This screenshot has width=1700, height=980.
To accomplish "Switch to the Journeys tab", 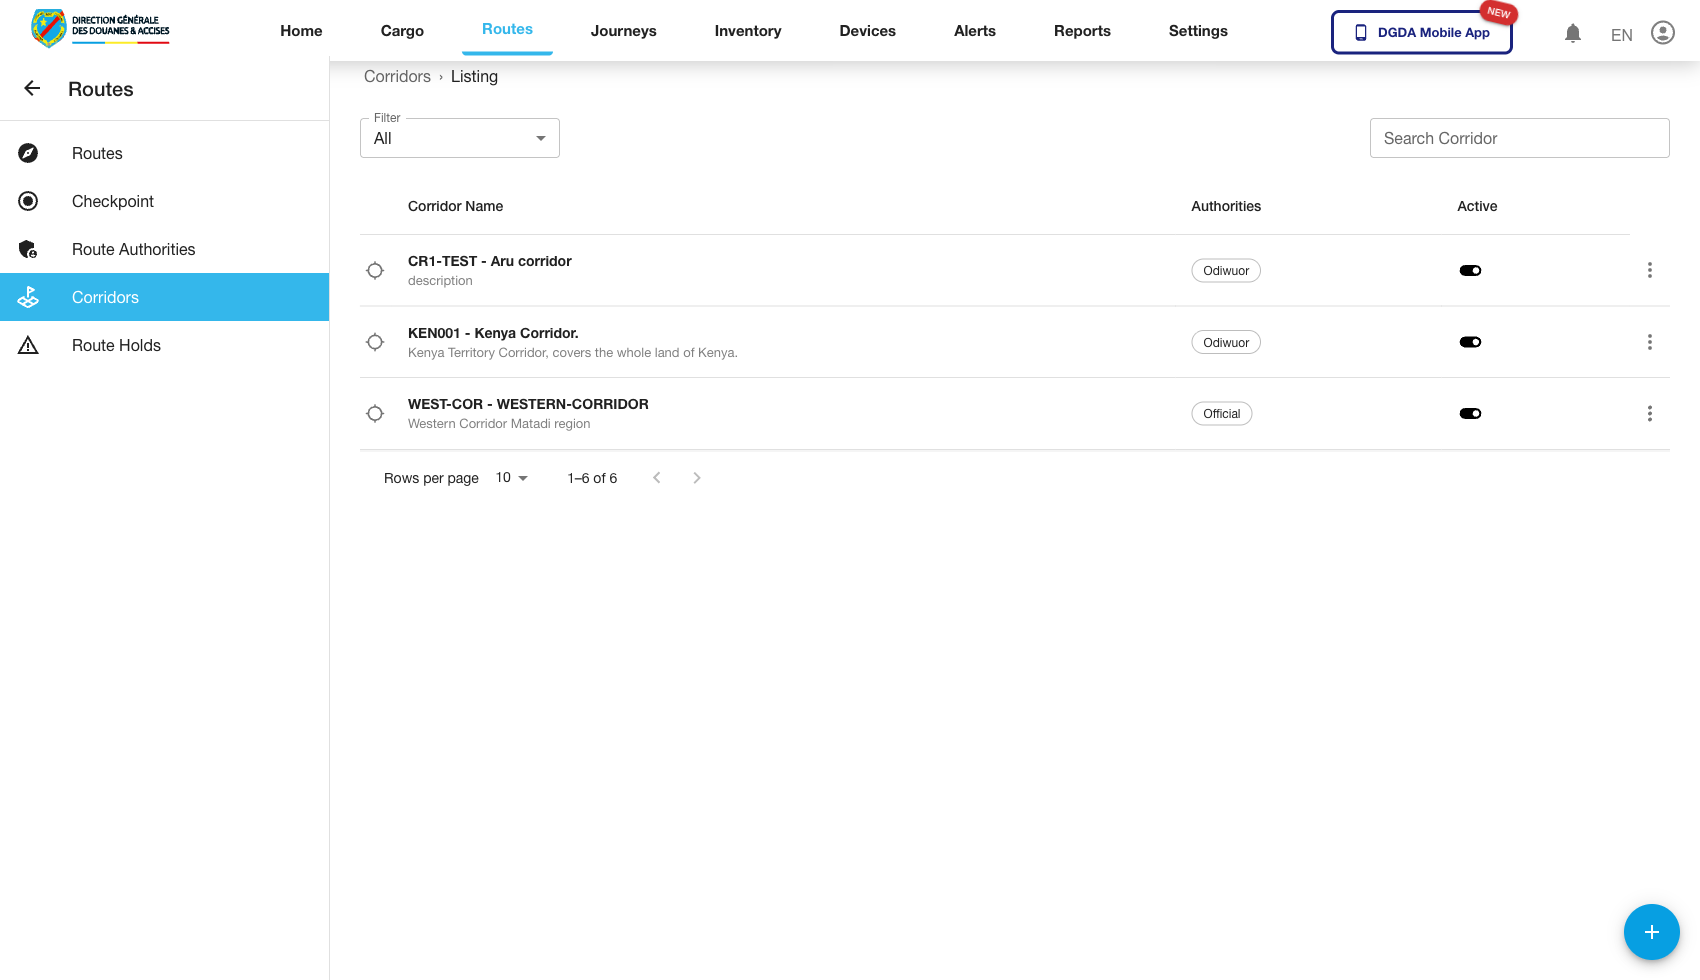I will (623, 31).
